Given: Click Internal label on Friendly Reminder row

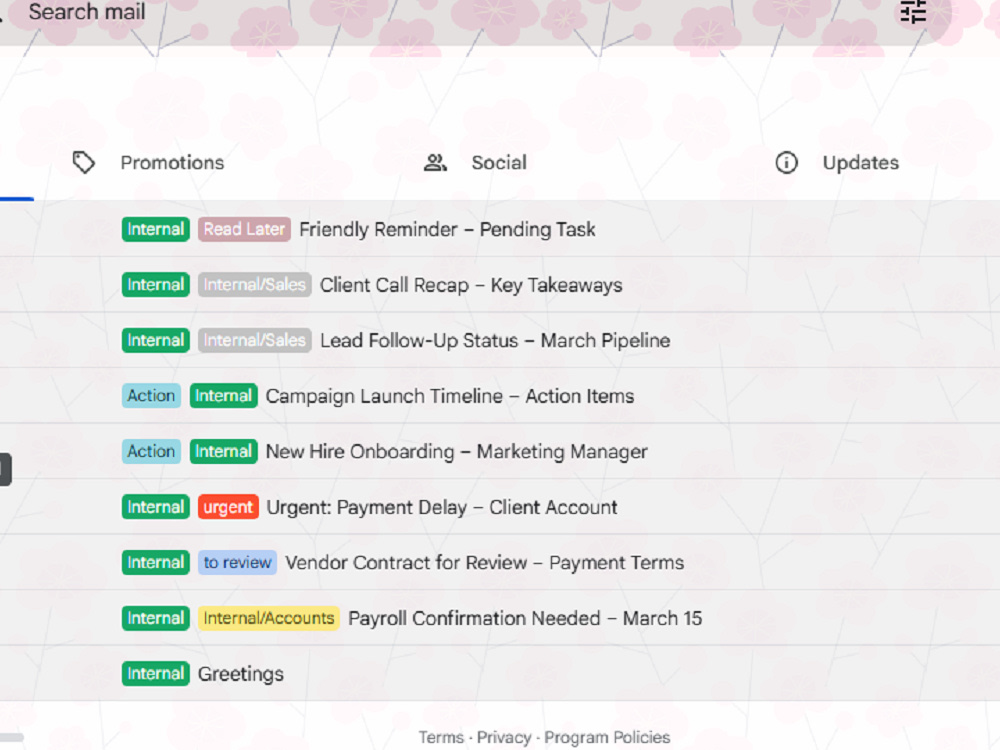Looking at the screenshot, I should point(156,229).
